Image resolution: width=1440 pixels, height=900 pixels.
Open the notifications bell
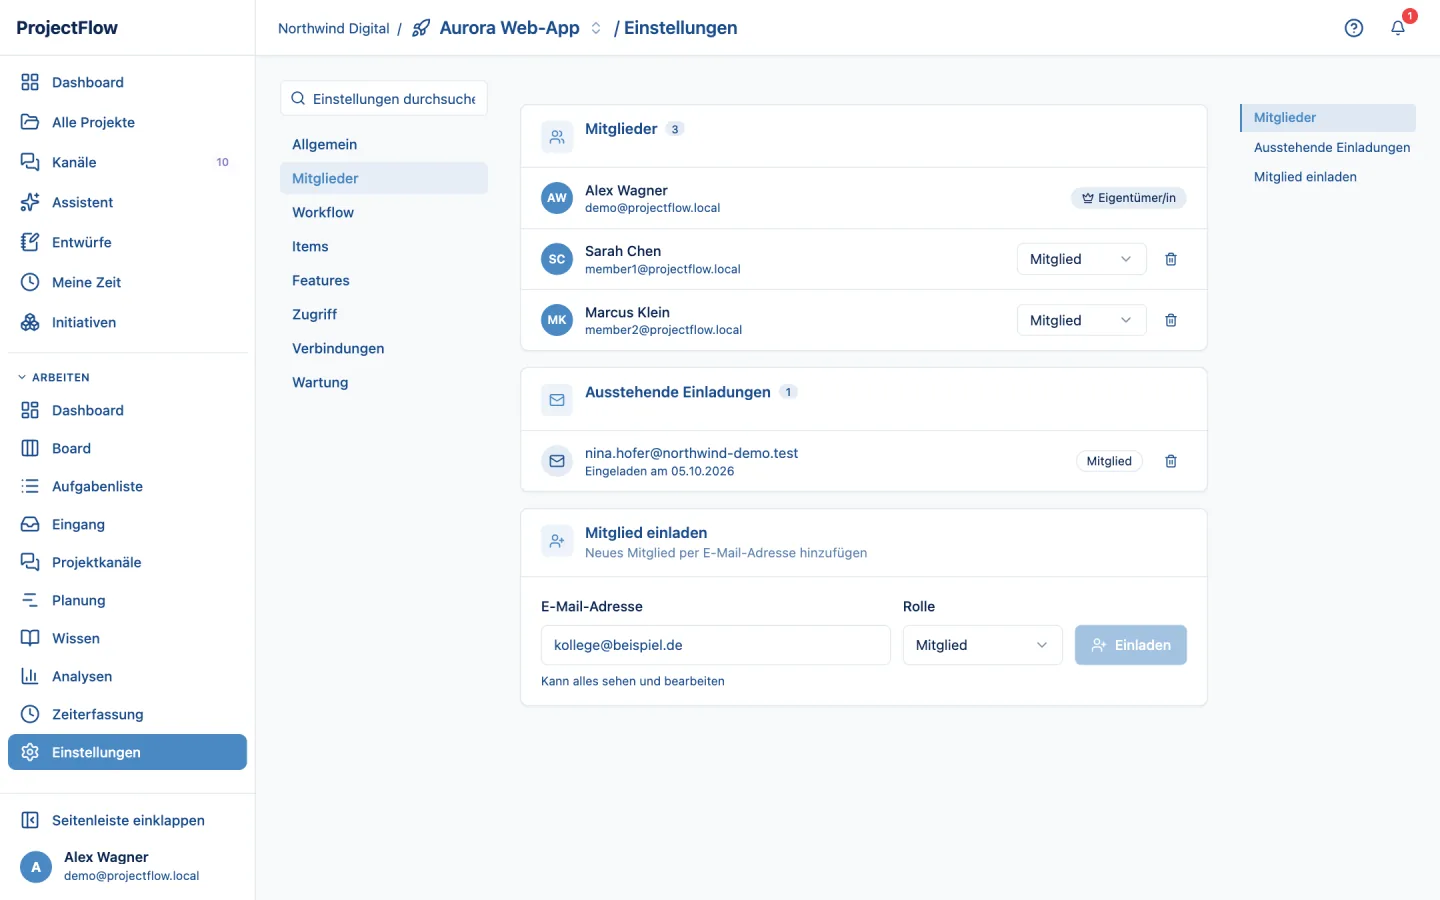(1398, 28)
